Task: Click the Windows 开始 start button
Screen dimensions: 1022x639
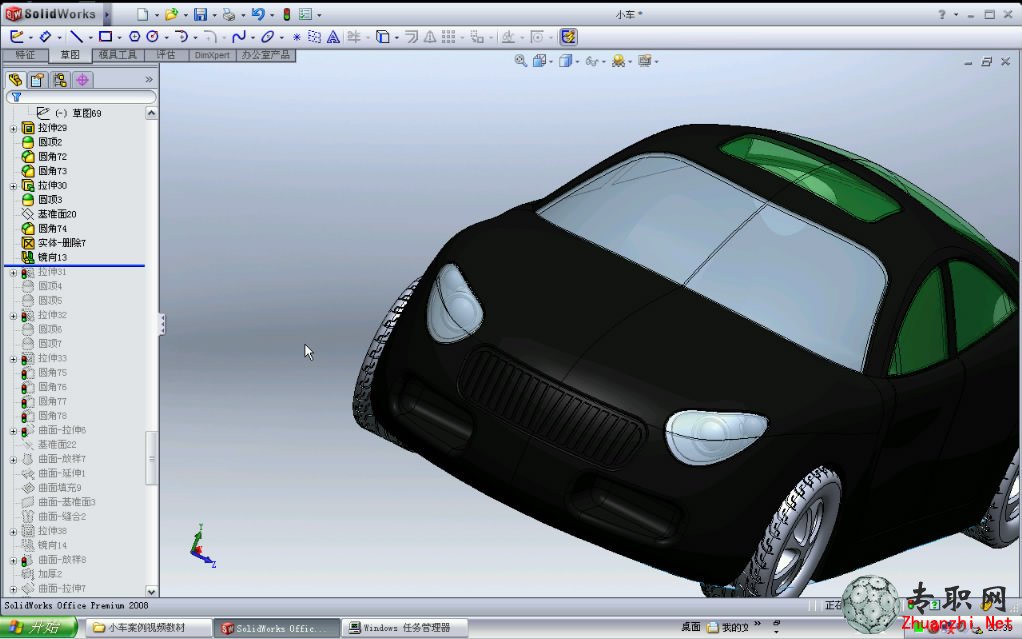Action: coord(38,628)
